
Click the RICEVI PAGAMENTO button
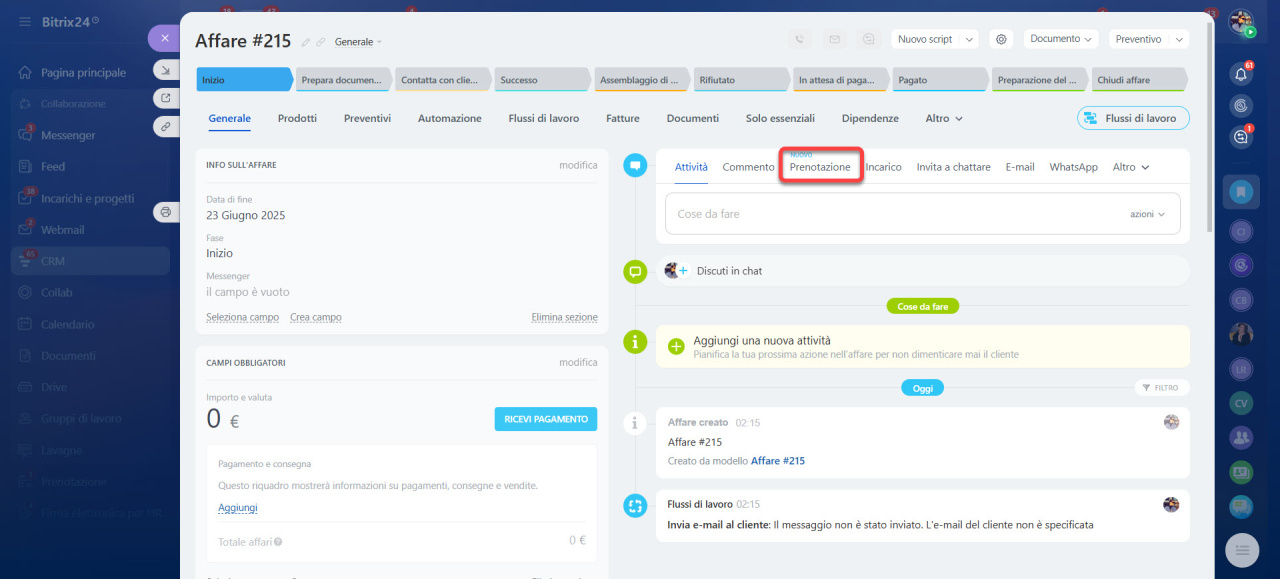545,419
